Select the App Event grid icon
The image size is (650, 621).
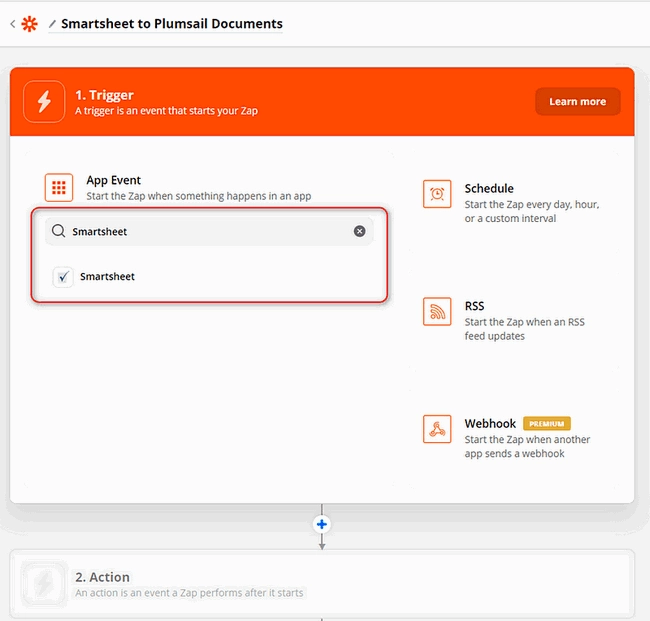(59, 187)
